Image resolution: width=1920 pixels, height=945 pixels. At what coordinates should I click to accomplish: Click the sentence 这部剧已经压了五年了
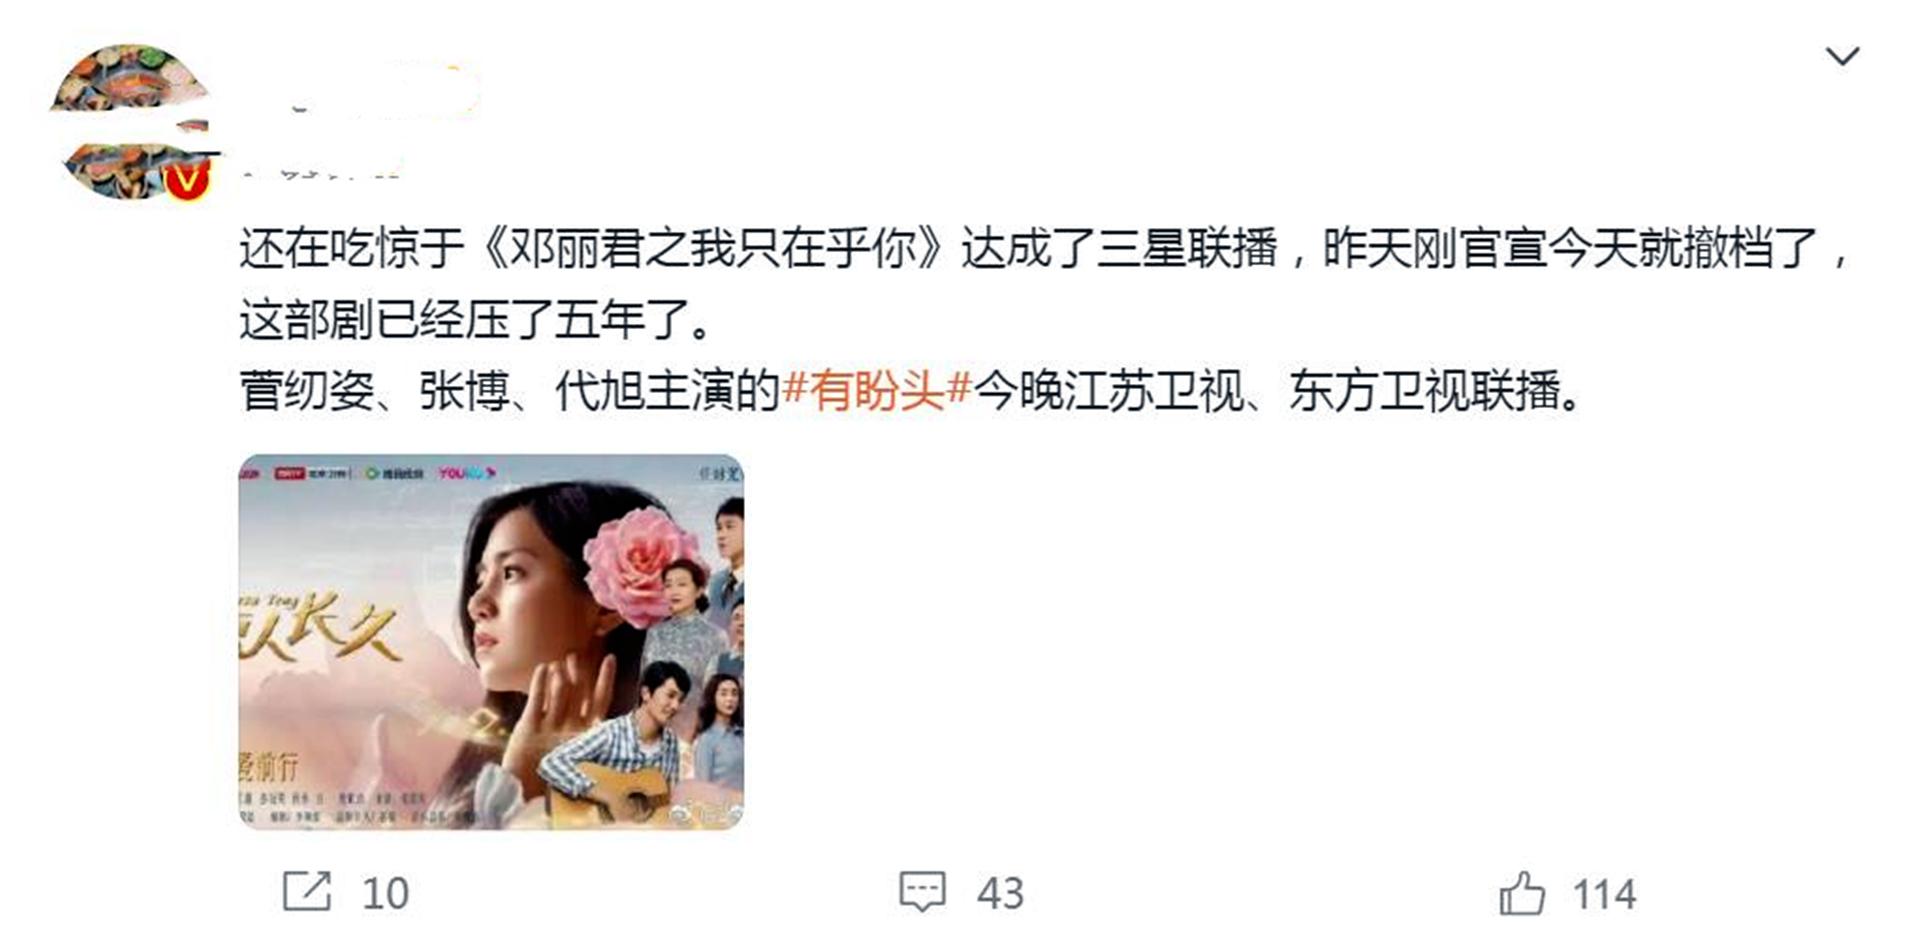[476, 320]
